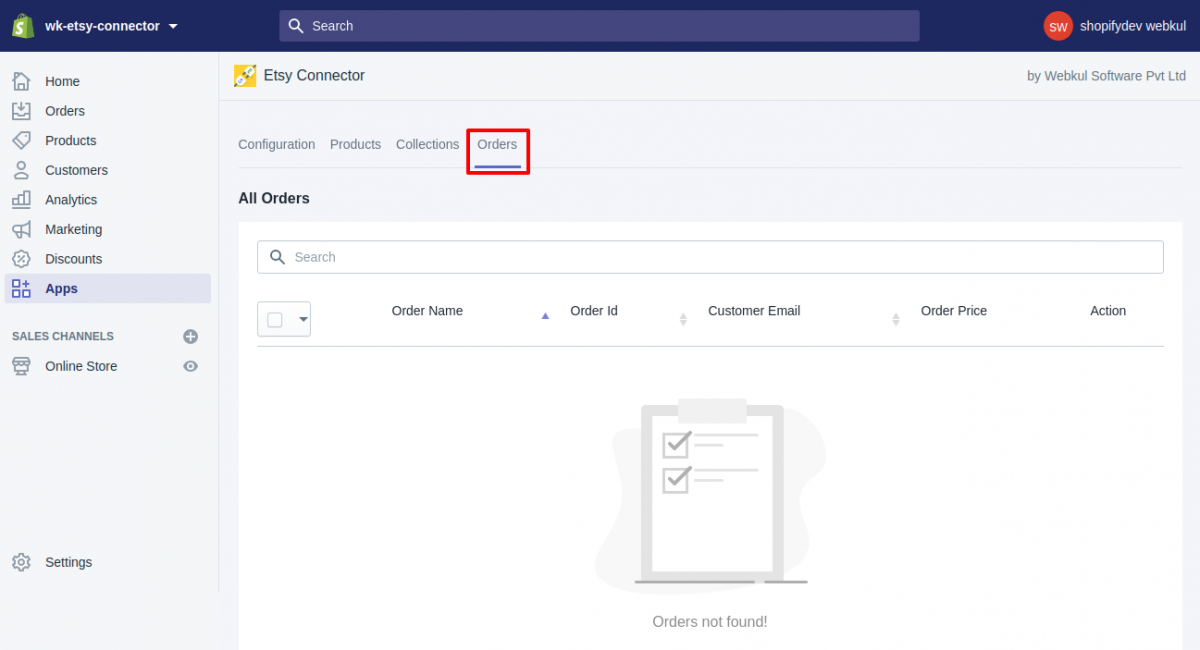This screenshot has width=1200, height=650.
Task: Open Settings in the sidebar
Action: (x=68, y=562)
